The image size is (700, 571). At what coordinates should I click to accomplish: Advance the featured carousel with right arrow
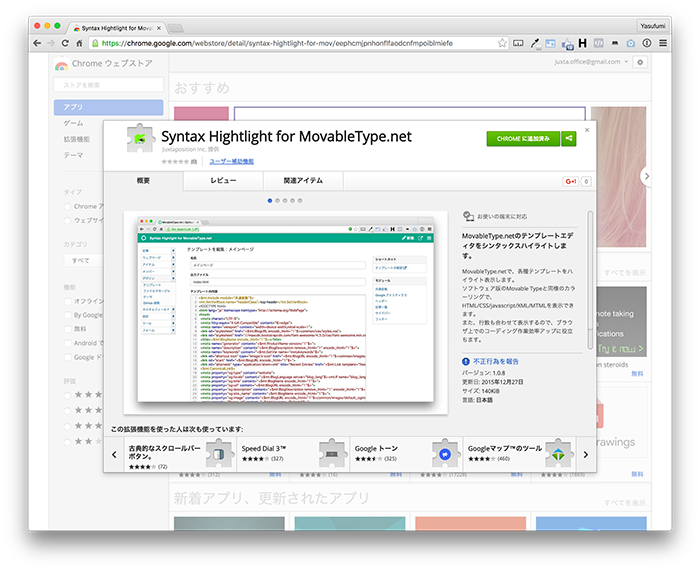[647, 176]
